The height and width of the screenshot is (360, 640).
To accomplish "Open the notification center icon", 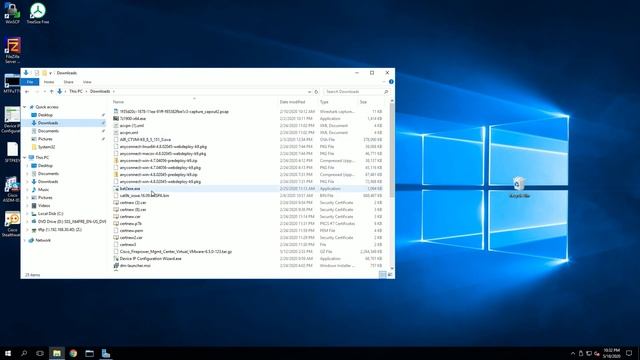I will [629, 353].
